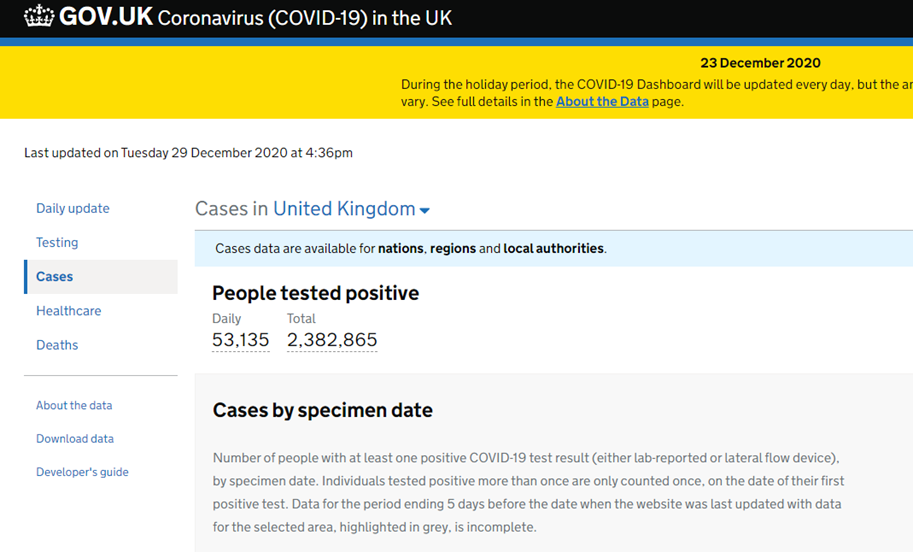Follow the About the Data banner link

click(x=602, y=101)
